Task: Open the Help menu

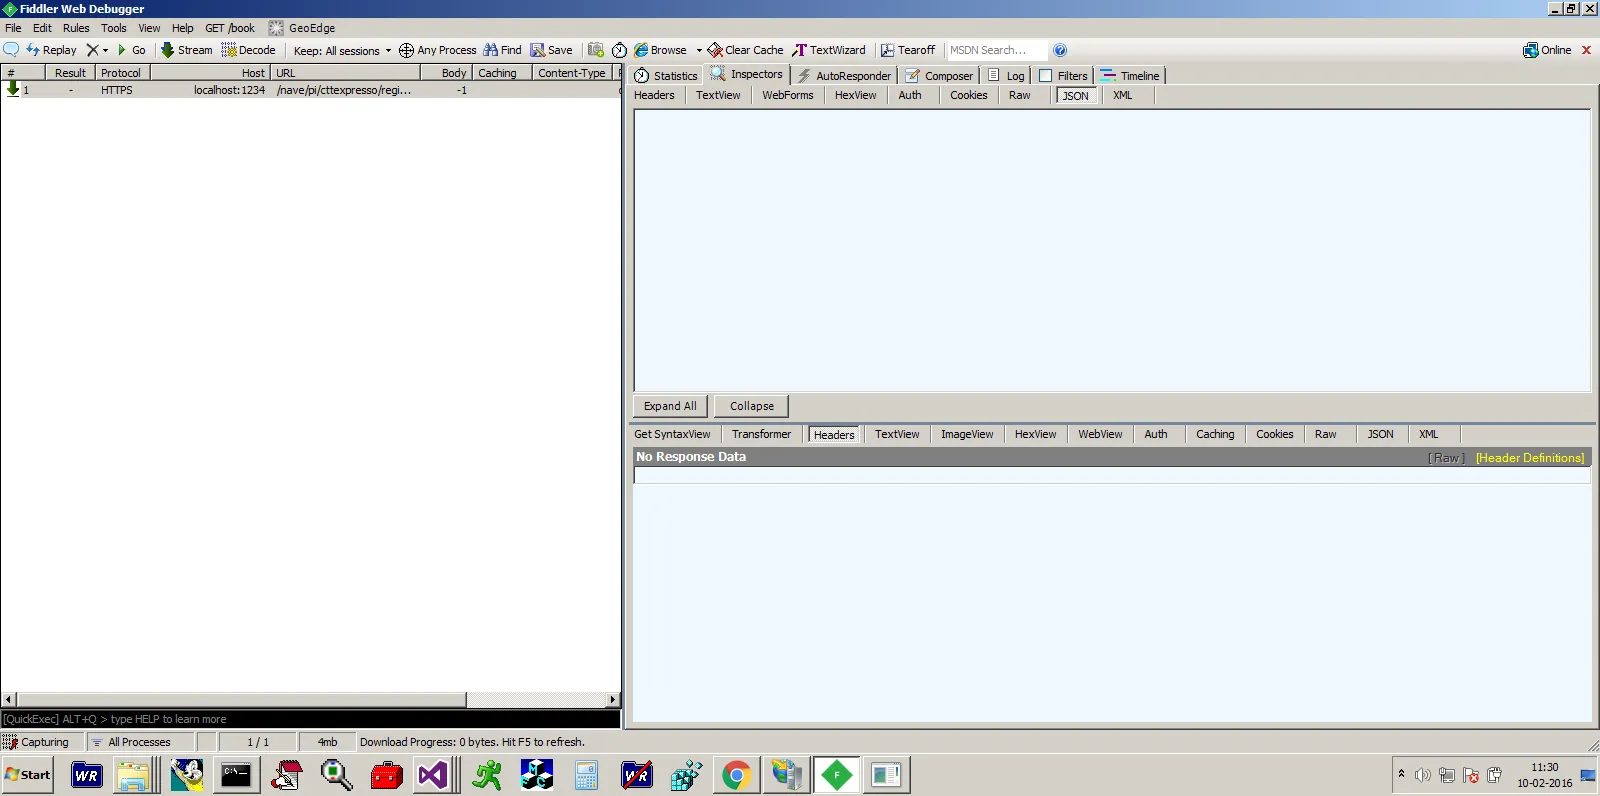Action: 183,28
